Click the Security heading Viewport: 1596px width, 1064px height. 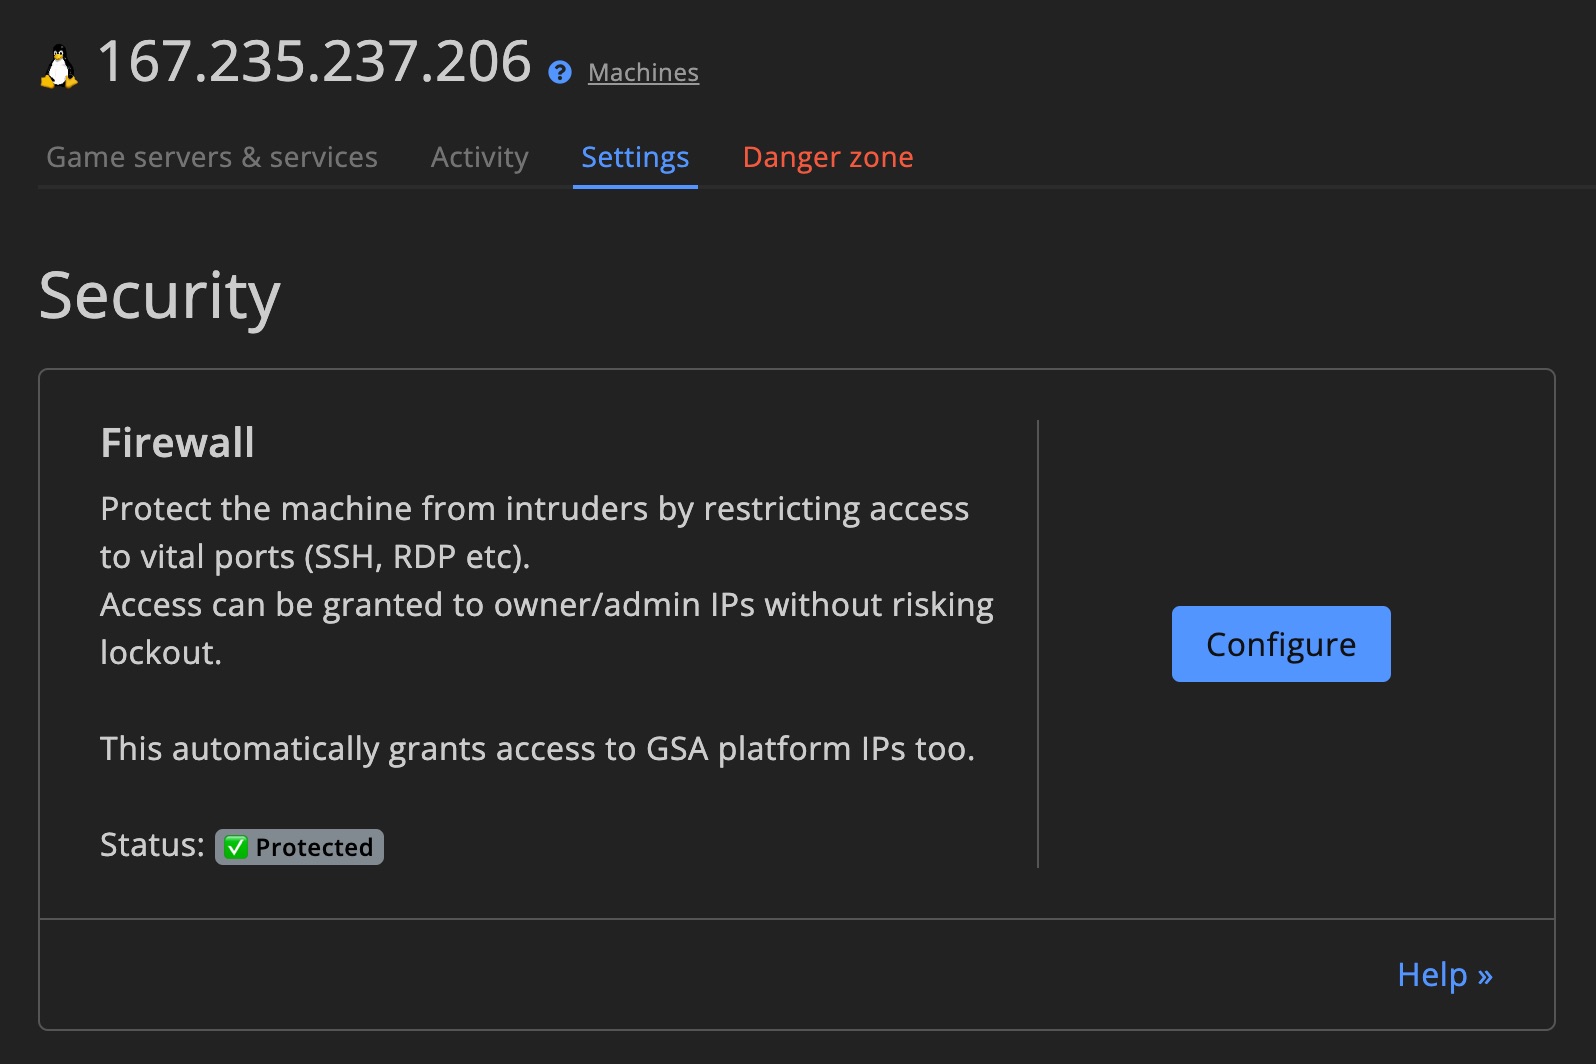click(160, 297)
